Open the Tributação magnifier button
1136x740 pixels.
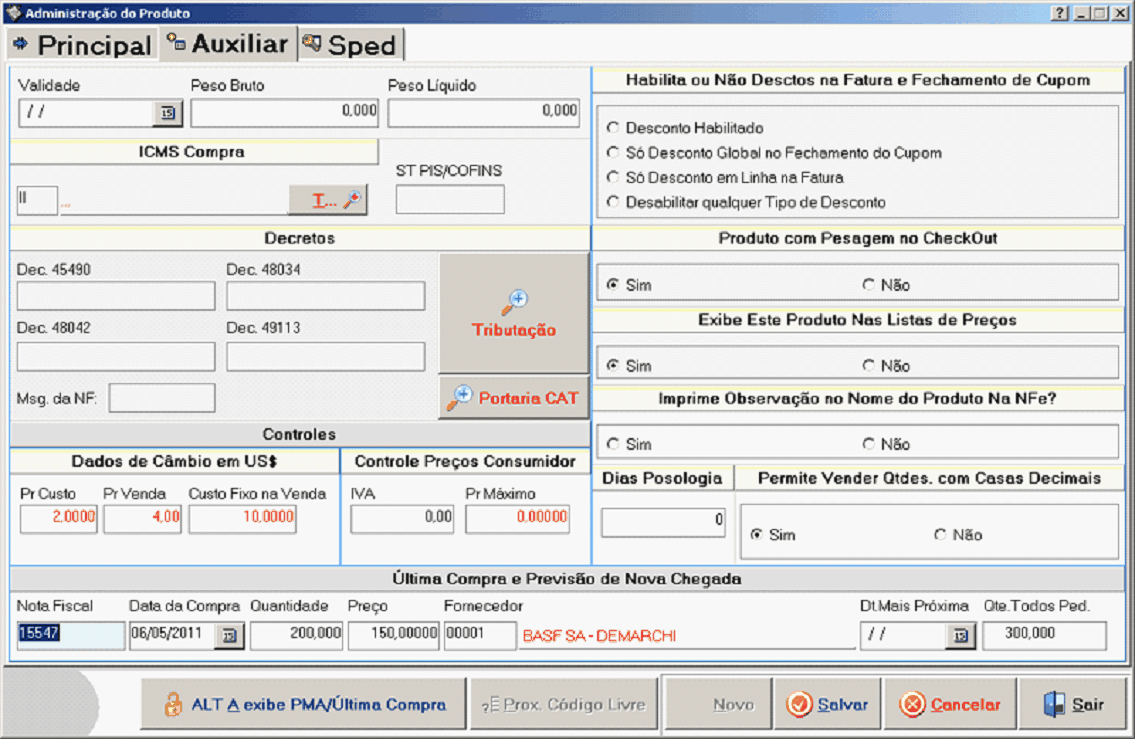pos(514,313)
